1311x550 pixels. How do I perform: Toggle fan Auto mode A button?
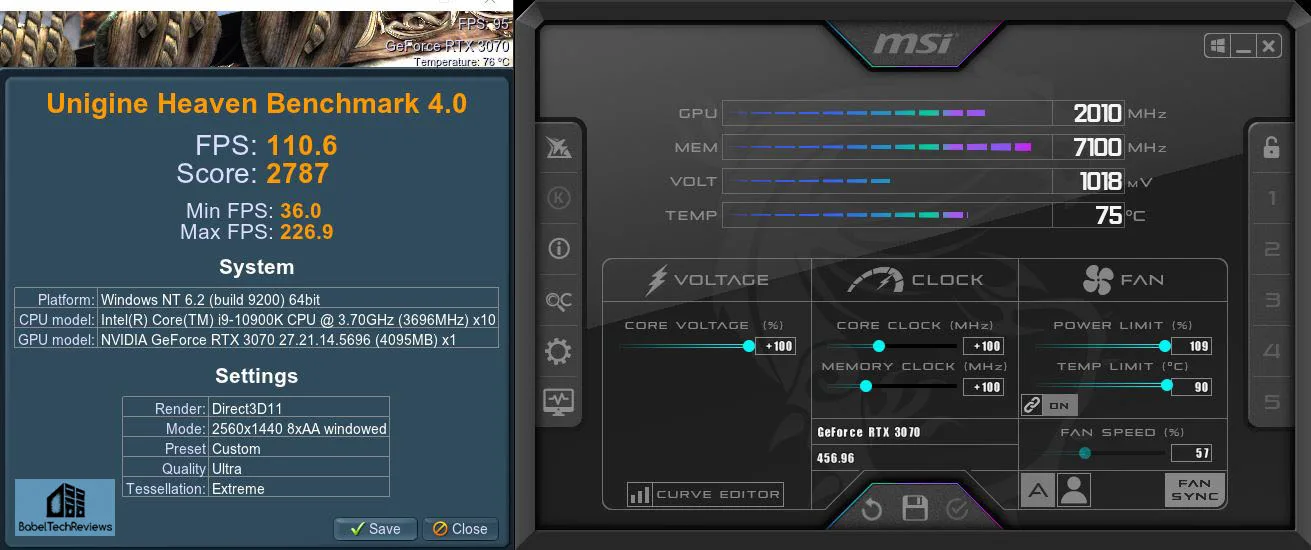coord(1038,490)
